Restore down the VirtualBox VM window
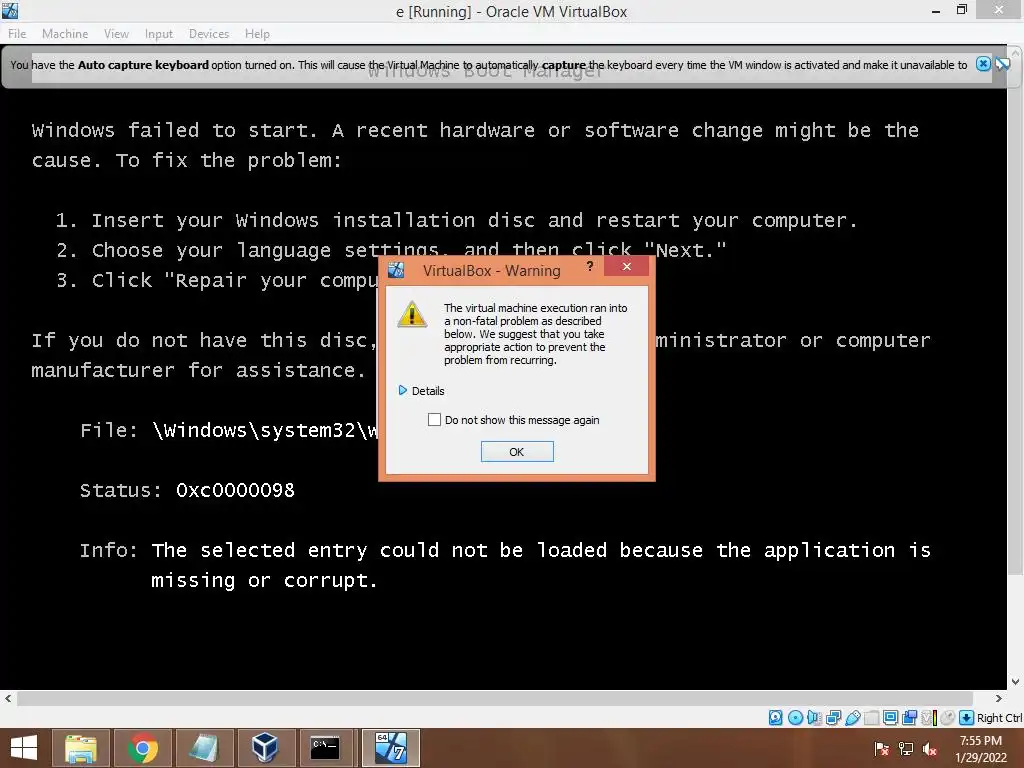 click(961, 10)
